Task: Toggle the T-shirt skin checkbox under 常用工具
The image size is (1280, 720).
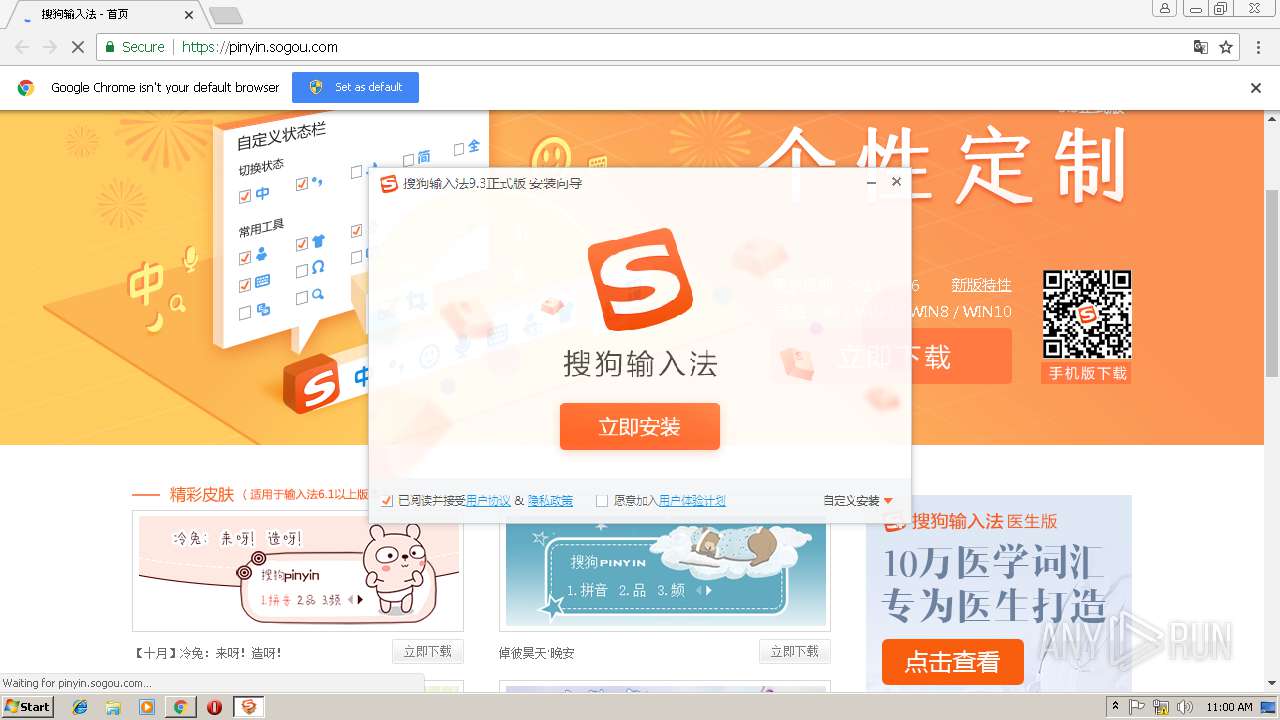Action: click(x=302, y=244)
